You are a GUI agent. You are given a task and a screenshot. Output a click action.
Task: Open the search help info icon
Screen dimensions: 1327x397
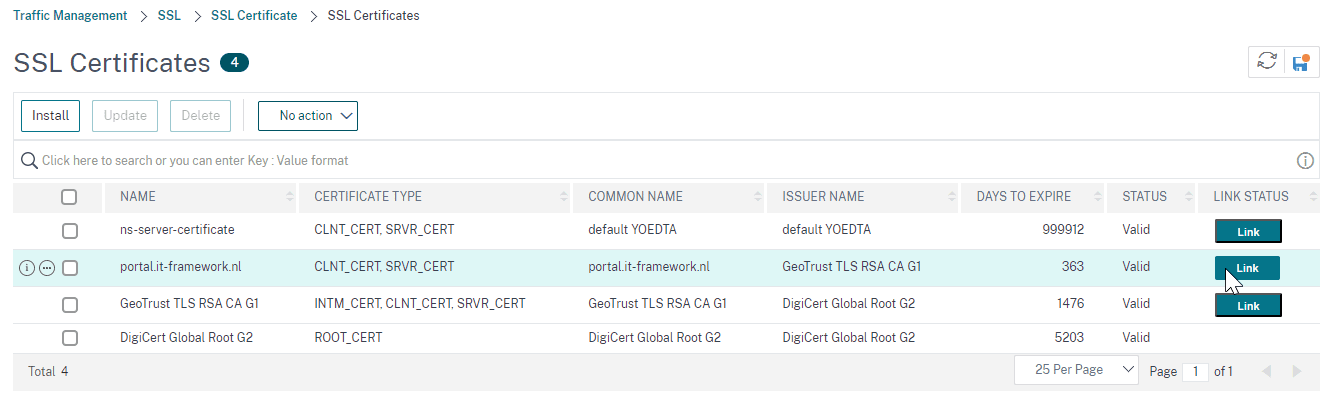[1304, 160]
